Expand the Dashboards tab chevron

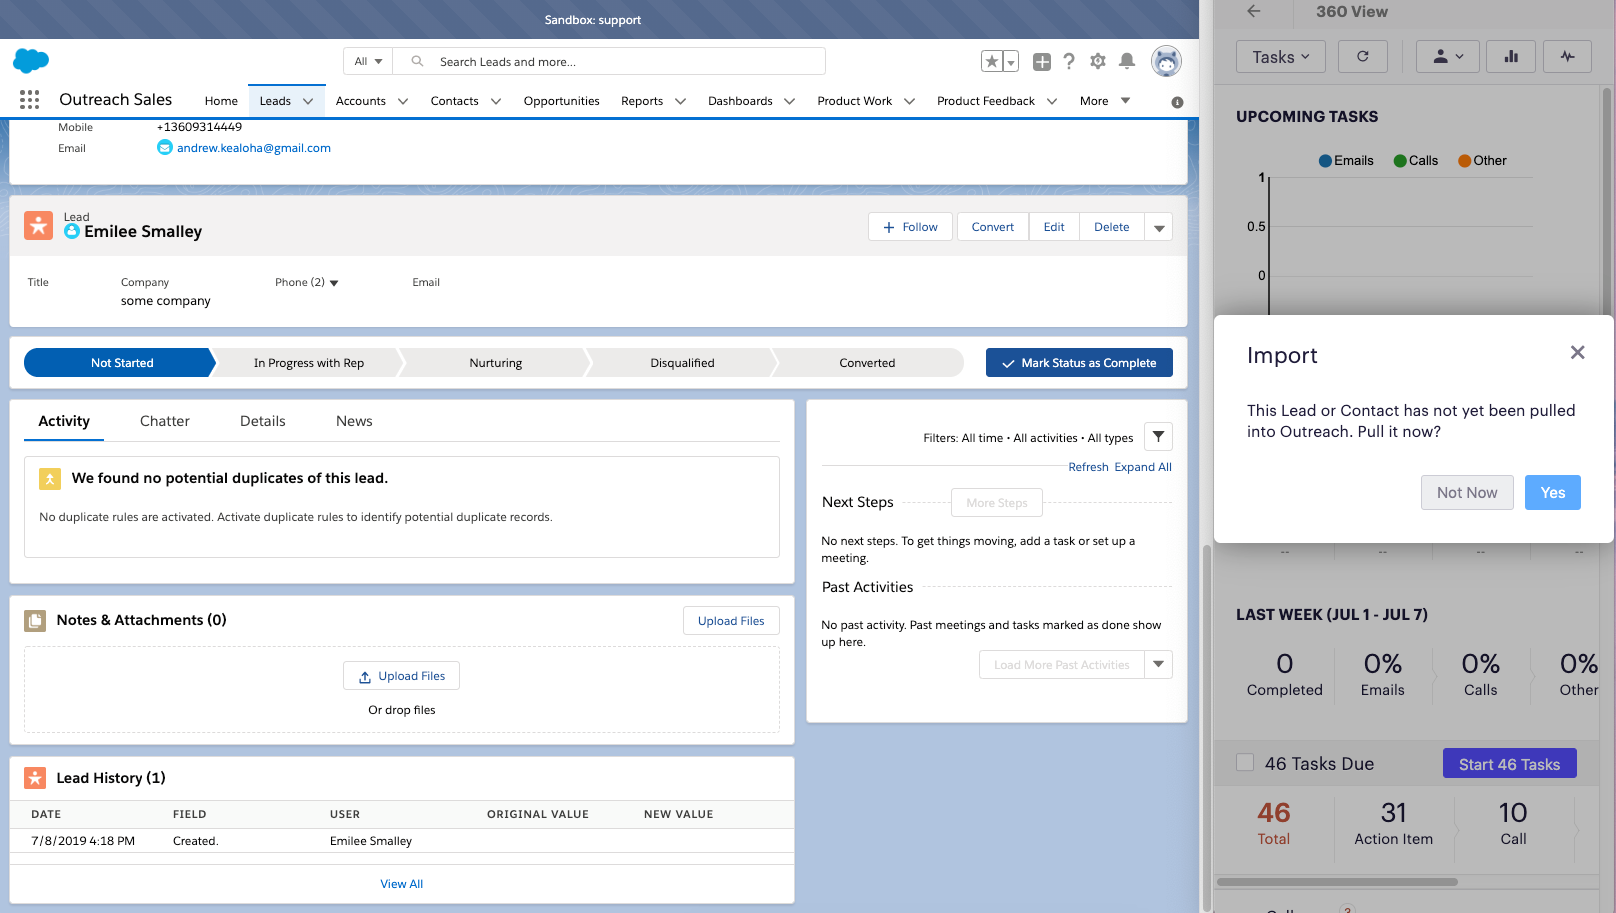pyautogui.click(x=789, y=101)
